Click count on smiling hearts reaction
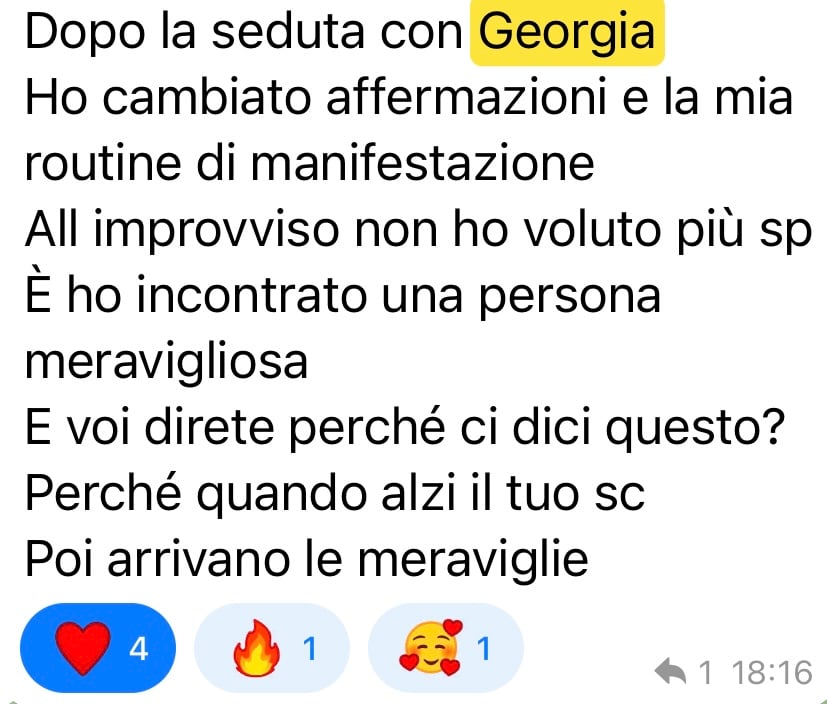 tap(484, 648)
